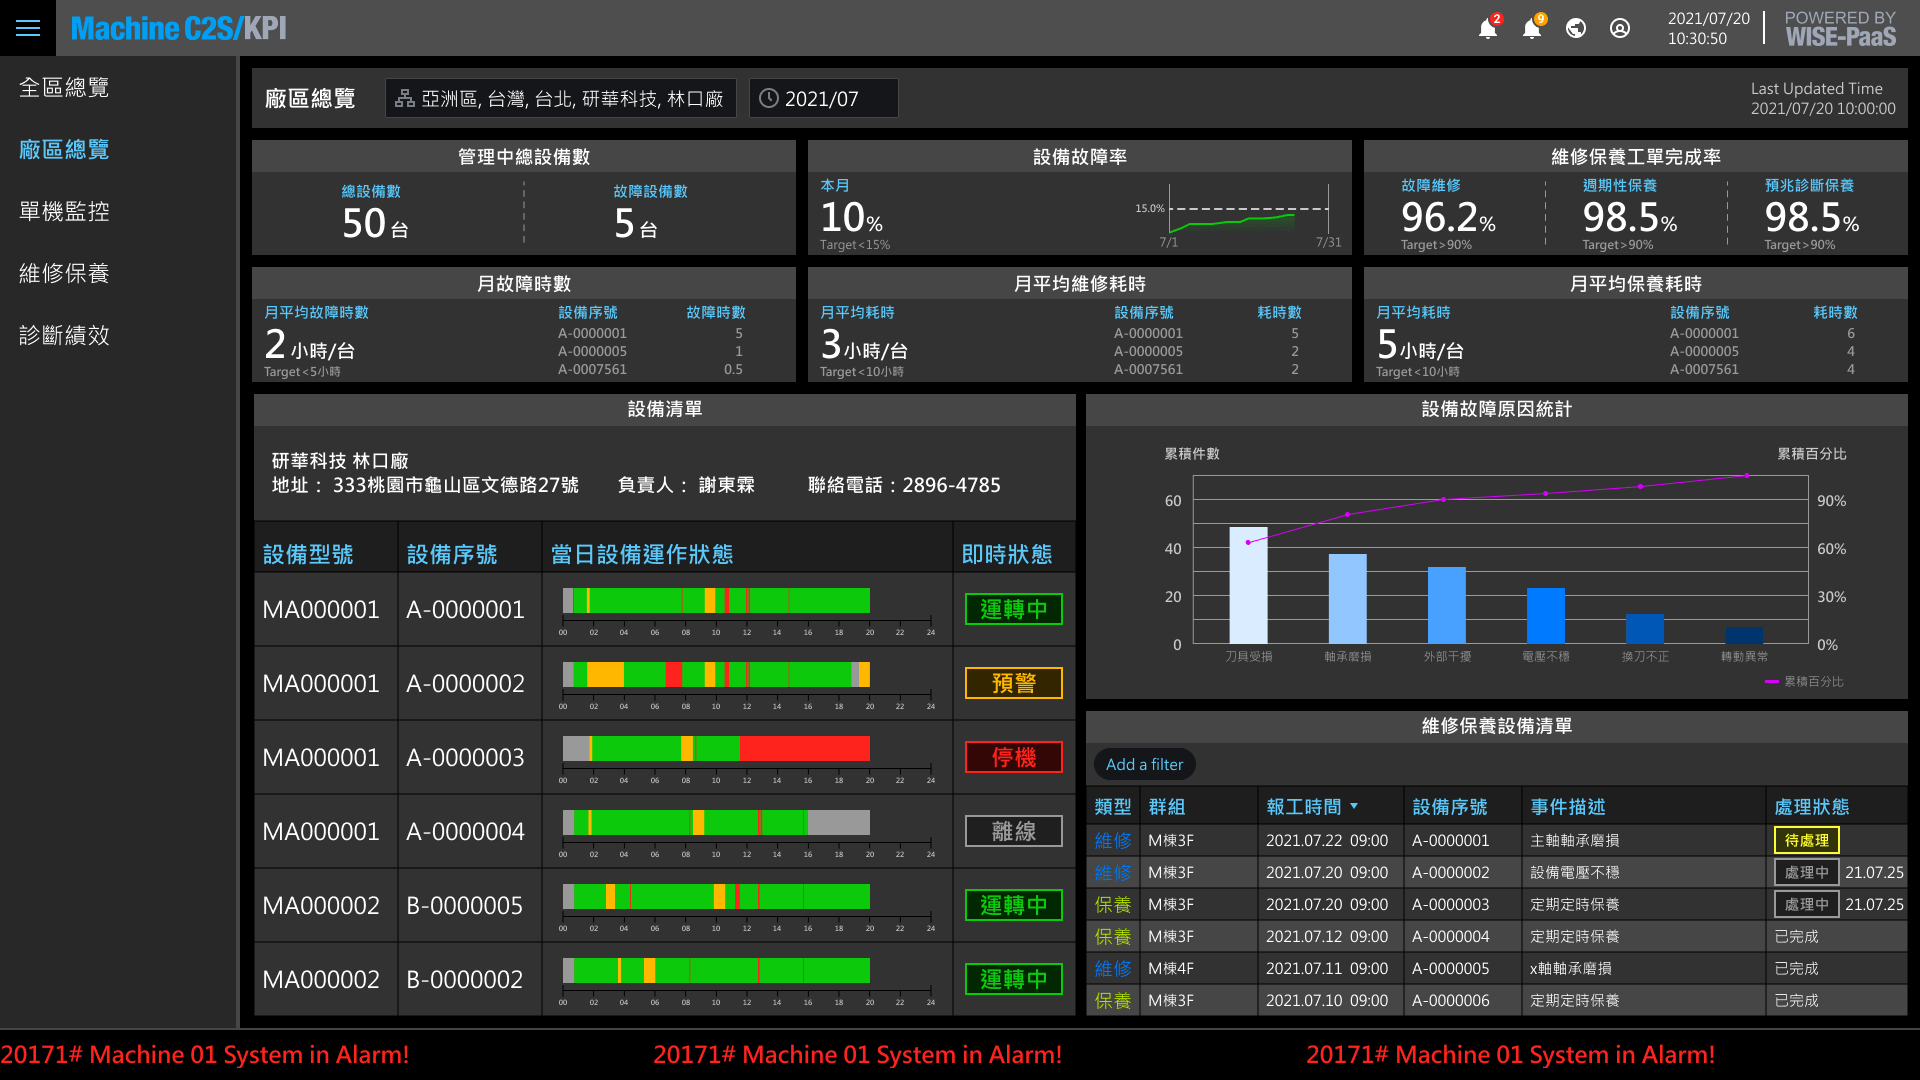Click the red-badged notification bell
The width and height of the screenshot is (1920, 1080).
click(x=1488, y=28)
